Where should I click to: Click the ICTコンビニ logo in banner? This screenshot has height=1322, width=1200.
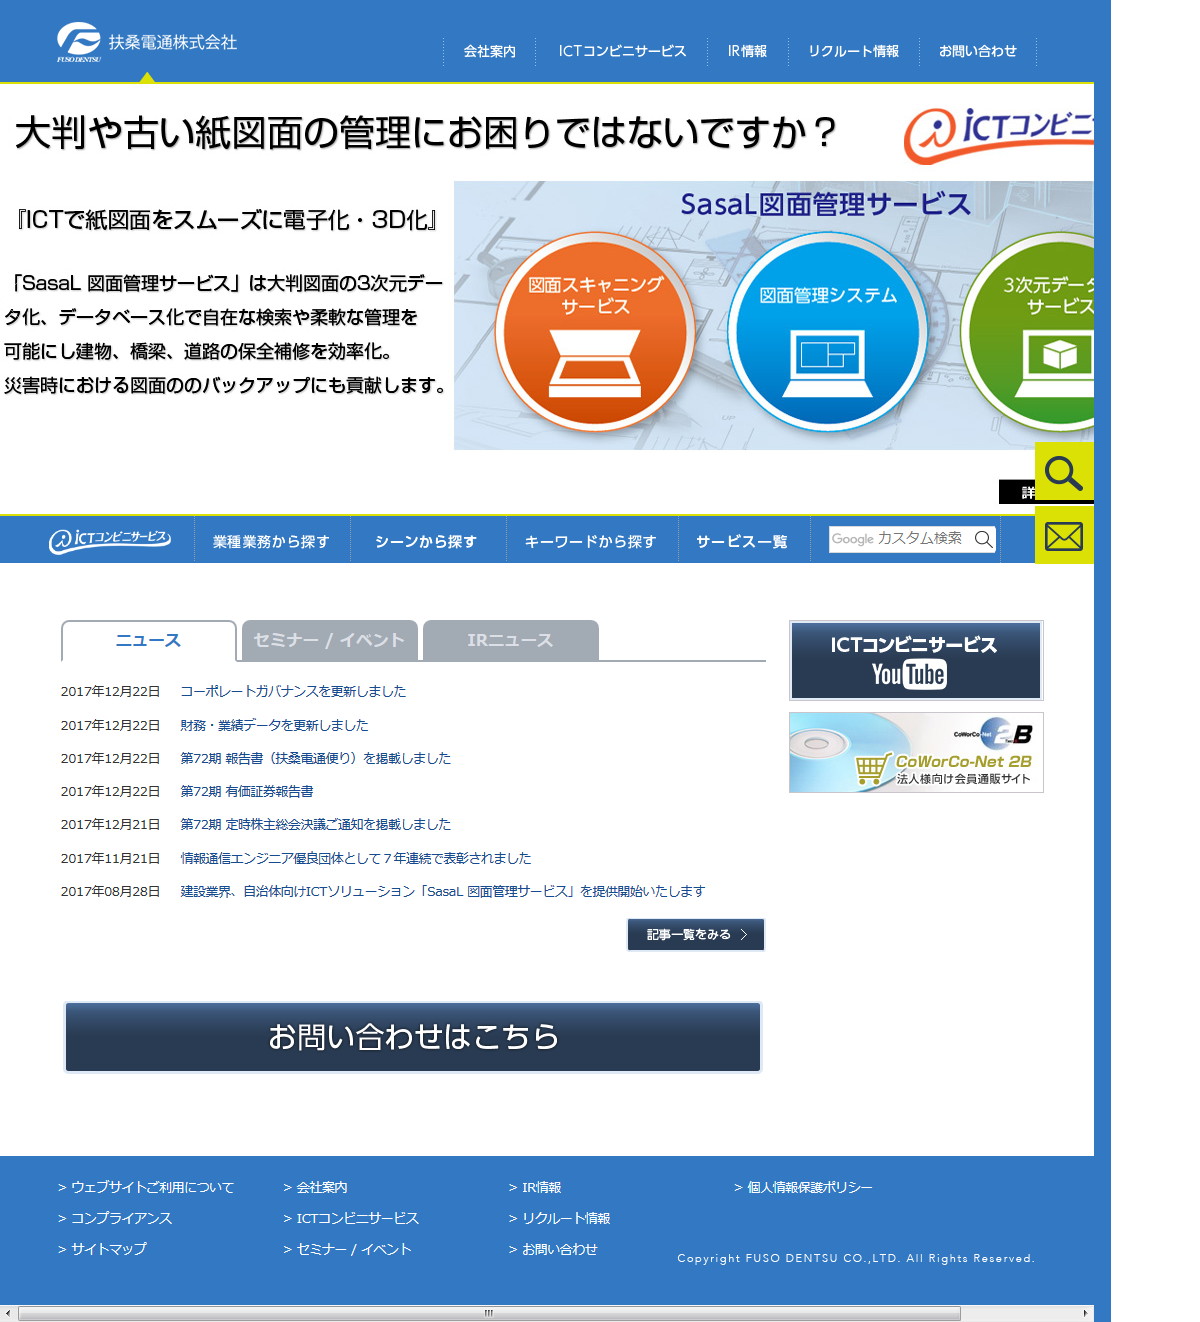(x=998, y=134)
